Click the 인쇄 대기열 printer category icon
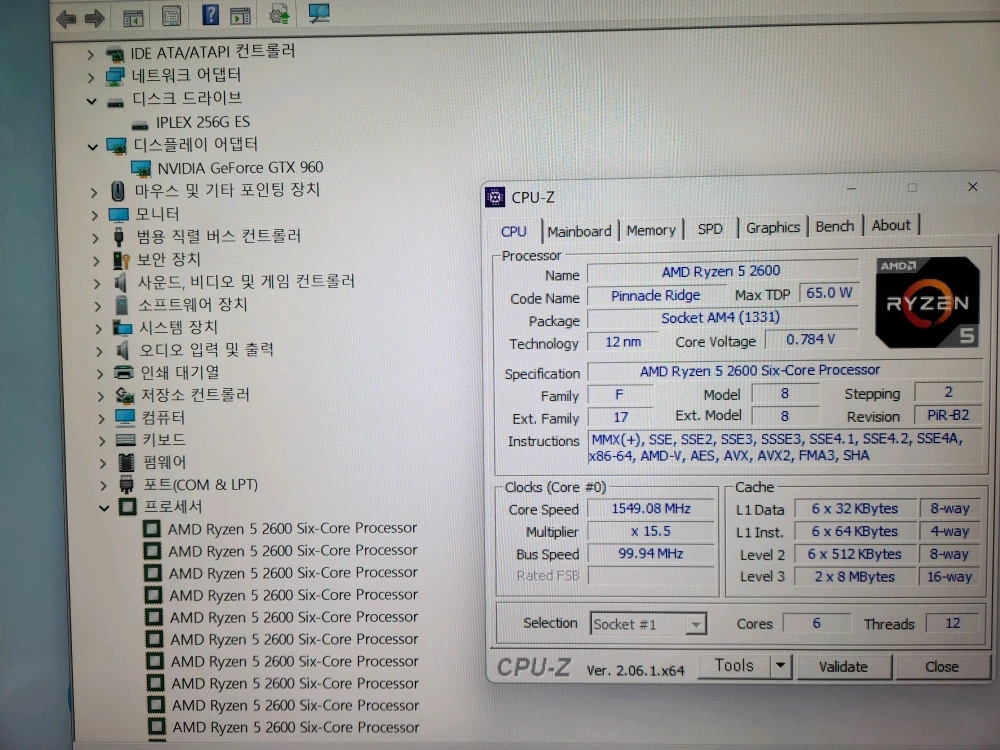The width and height of the screenshot is (1000, 750). 123,372
